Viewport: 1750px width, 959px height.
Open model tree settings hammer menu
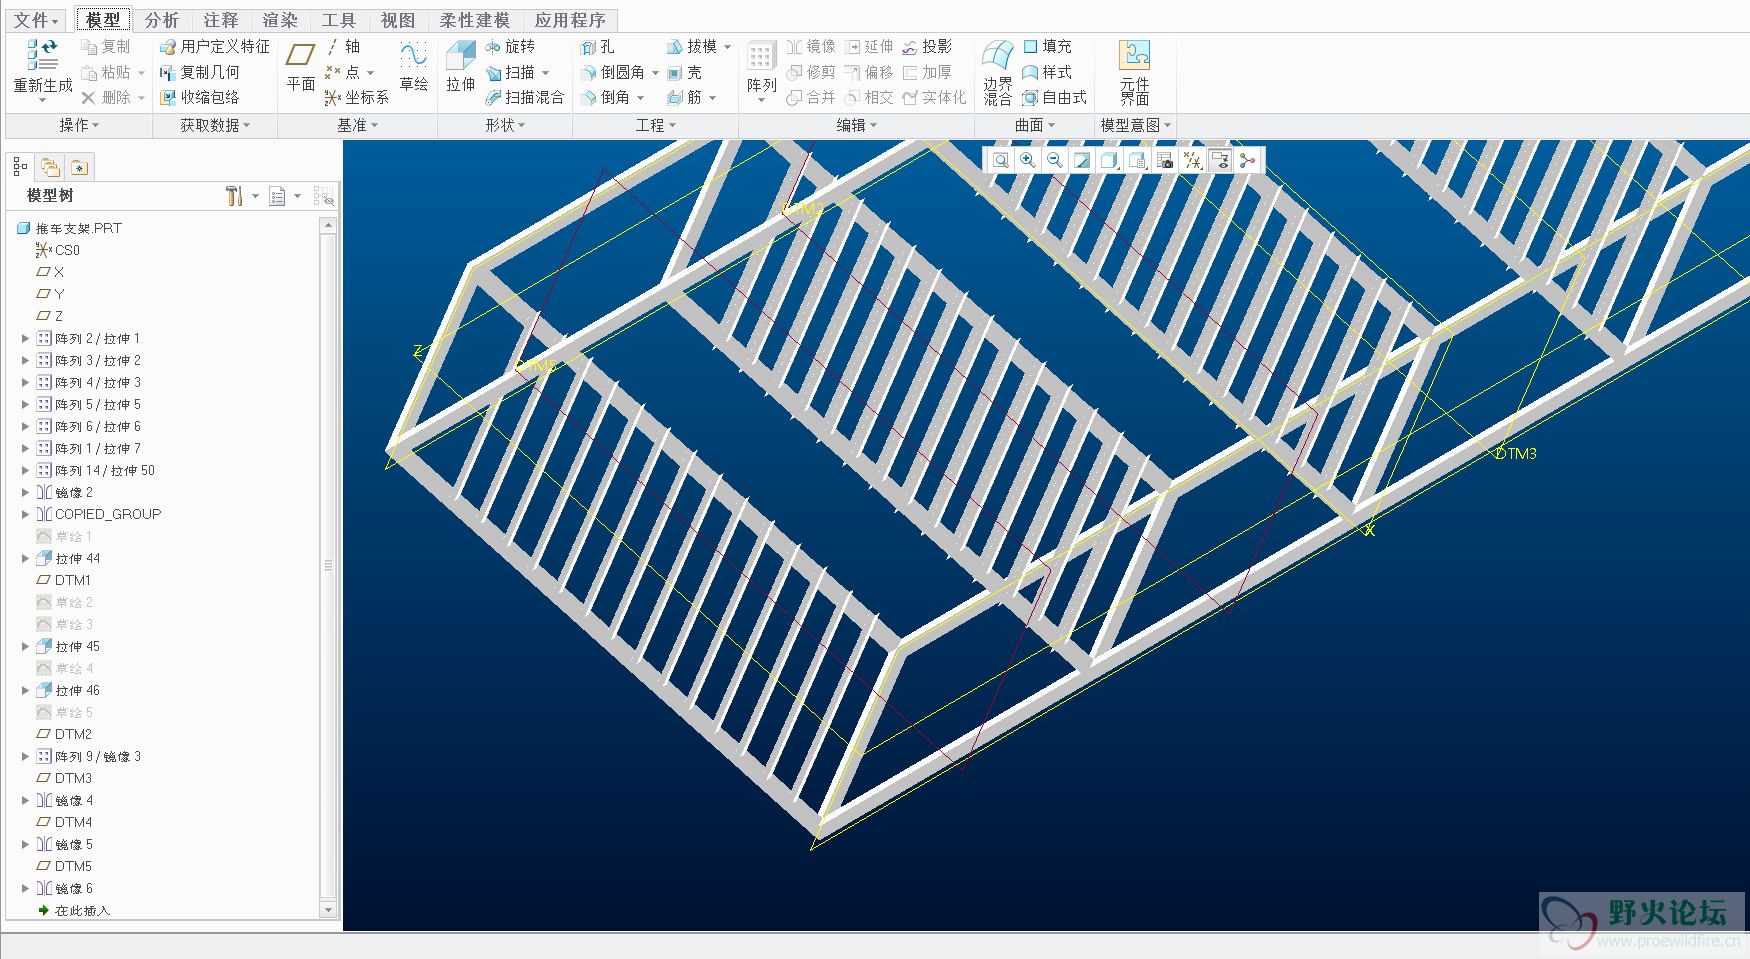[234, 196]
